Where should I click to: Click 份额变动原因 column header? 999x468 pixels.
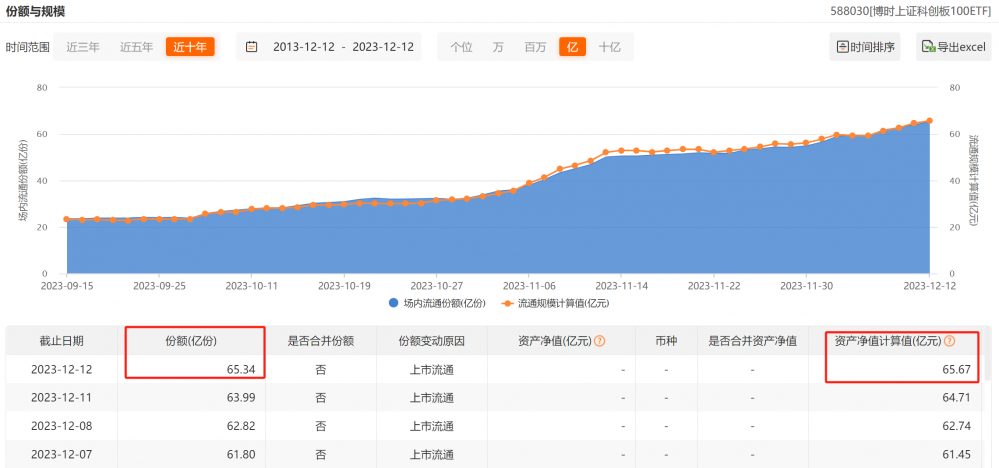(x=431, y=341)
